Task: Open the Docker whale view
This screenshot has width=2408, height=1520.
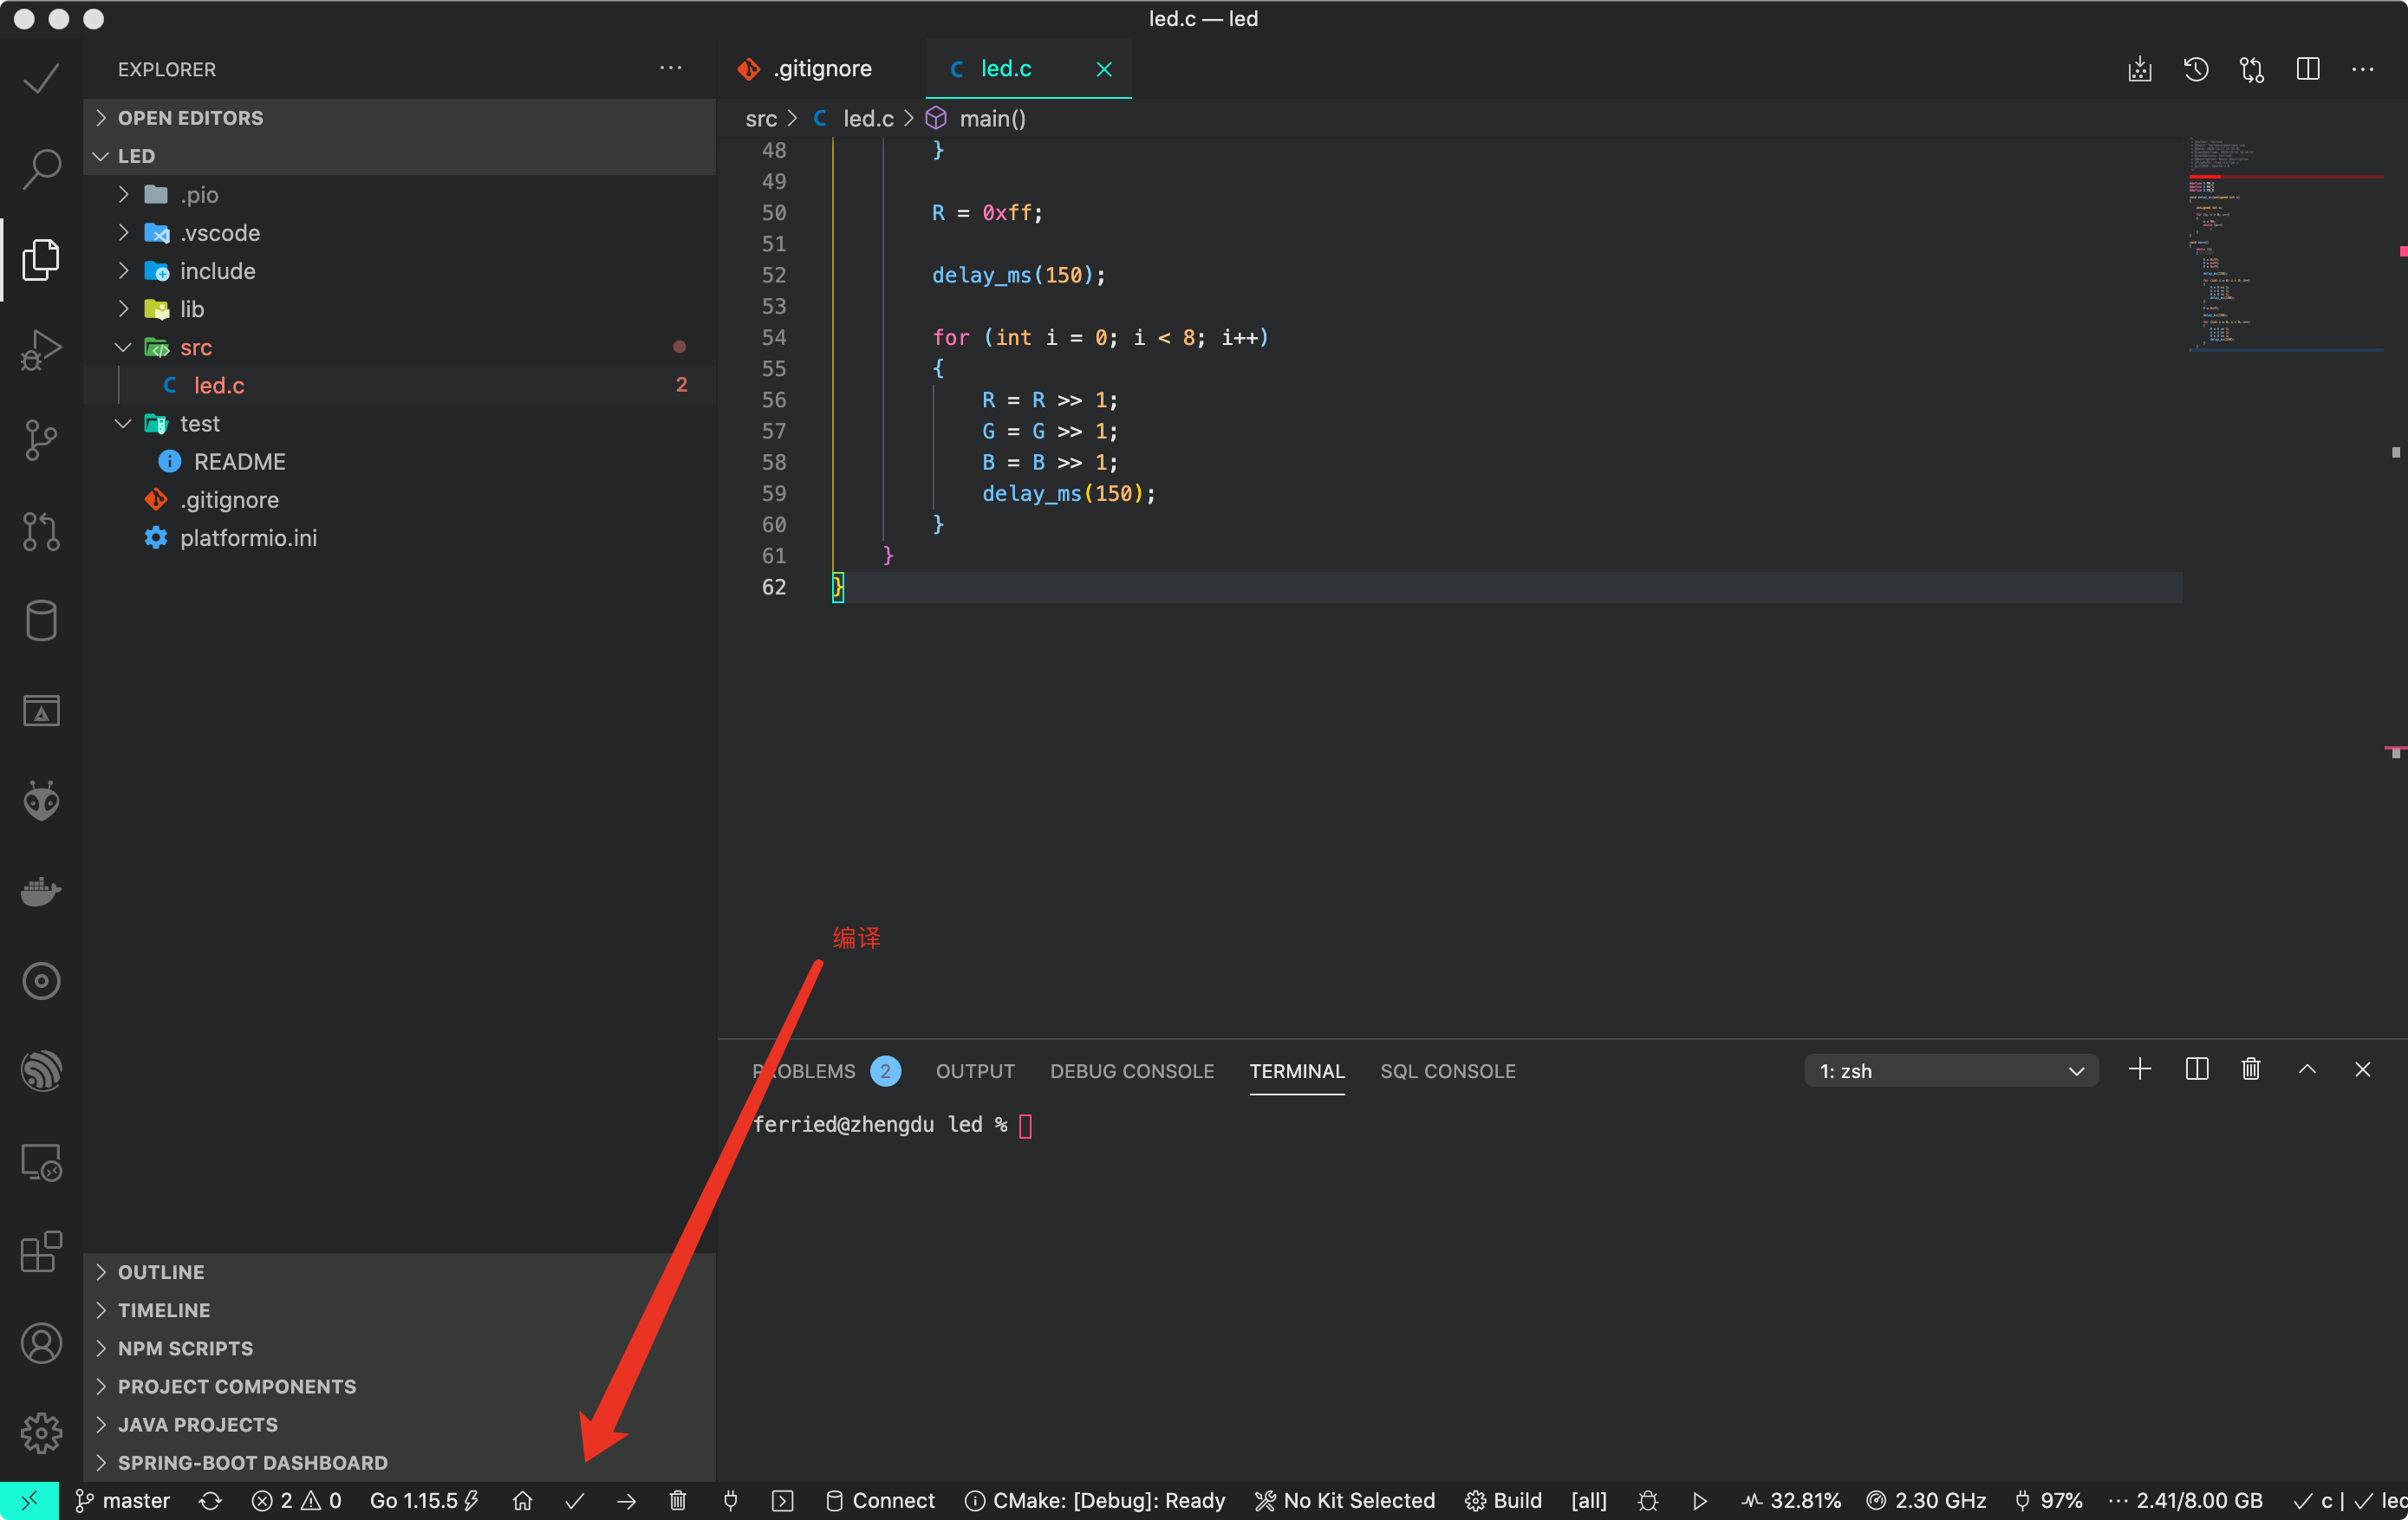Action: click(41, 891)
